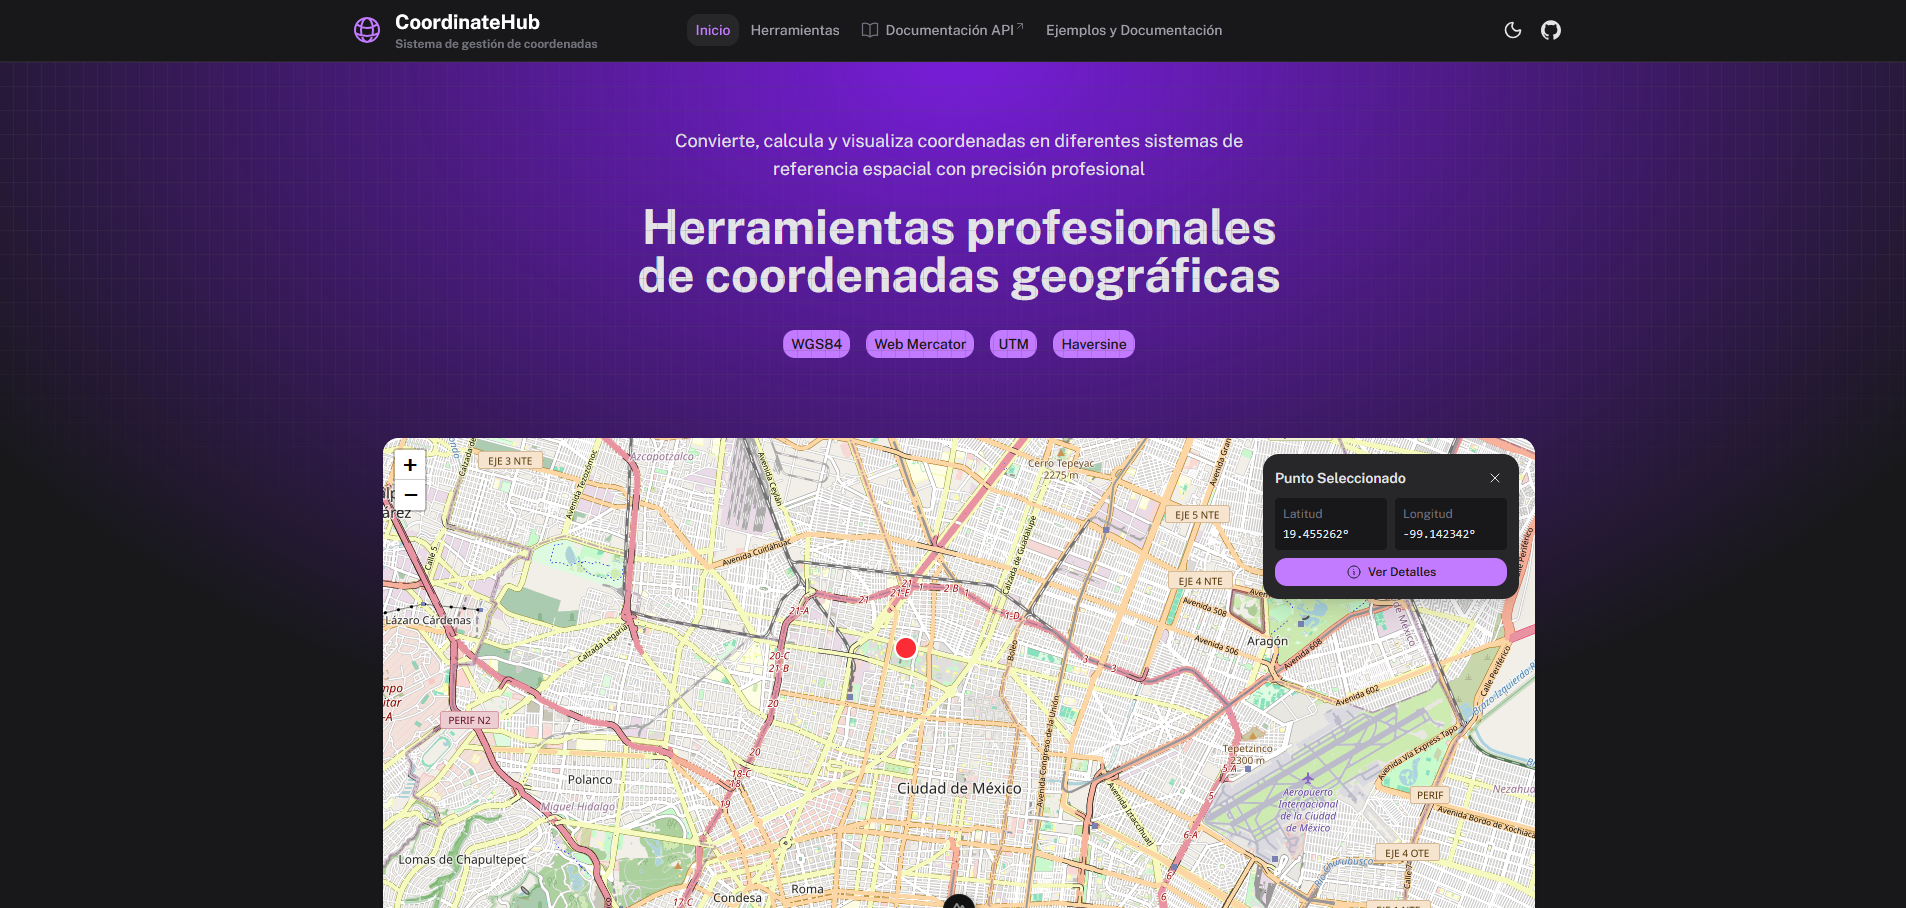
Task: Click the Longitud coordinate field
Action: pyautogui.click(x=1449, y=524)
